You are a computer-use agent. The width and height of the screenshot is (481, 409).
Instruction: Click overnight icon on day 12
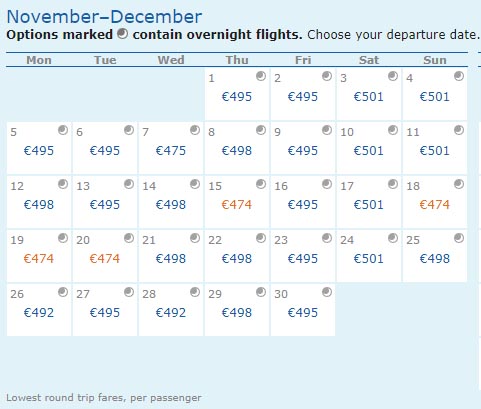pyautogui.click(x=63, y=184)
